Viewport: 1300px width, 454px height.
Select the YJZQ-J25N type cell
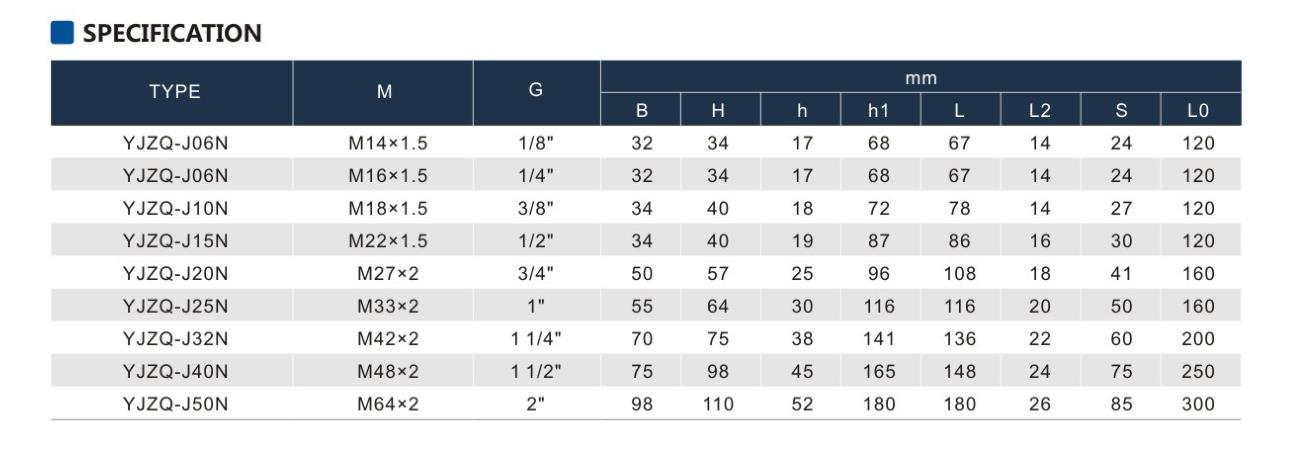[175, 306]
